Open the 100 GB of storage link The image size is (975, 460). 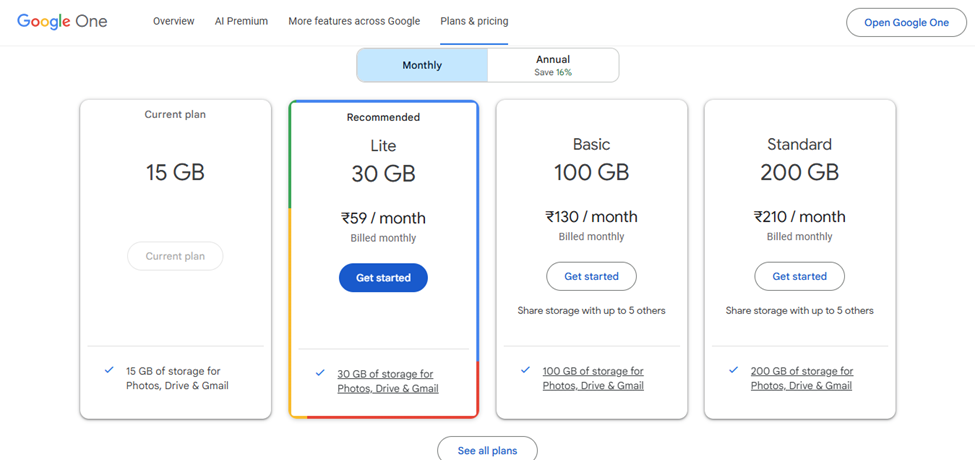(x=593, y=378)
